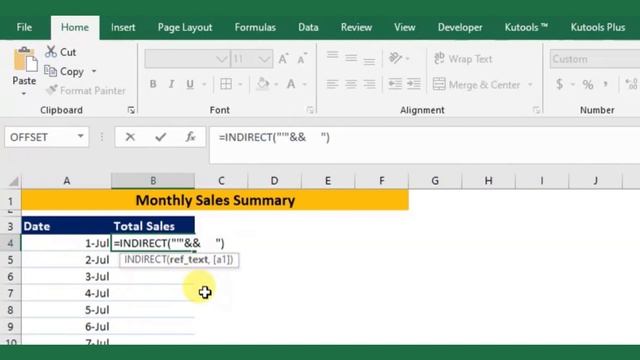640x360 pixels.
Task: Cancel the formula entry with X
Action: click(130, 137)
